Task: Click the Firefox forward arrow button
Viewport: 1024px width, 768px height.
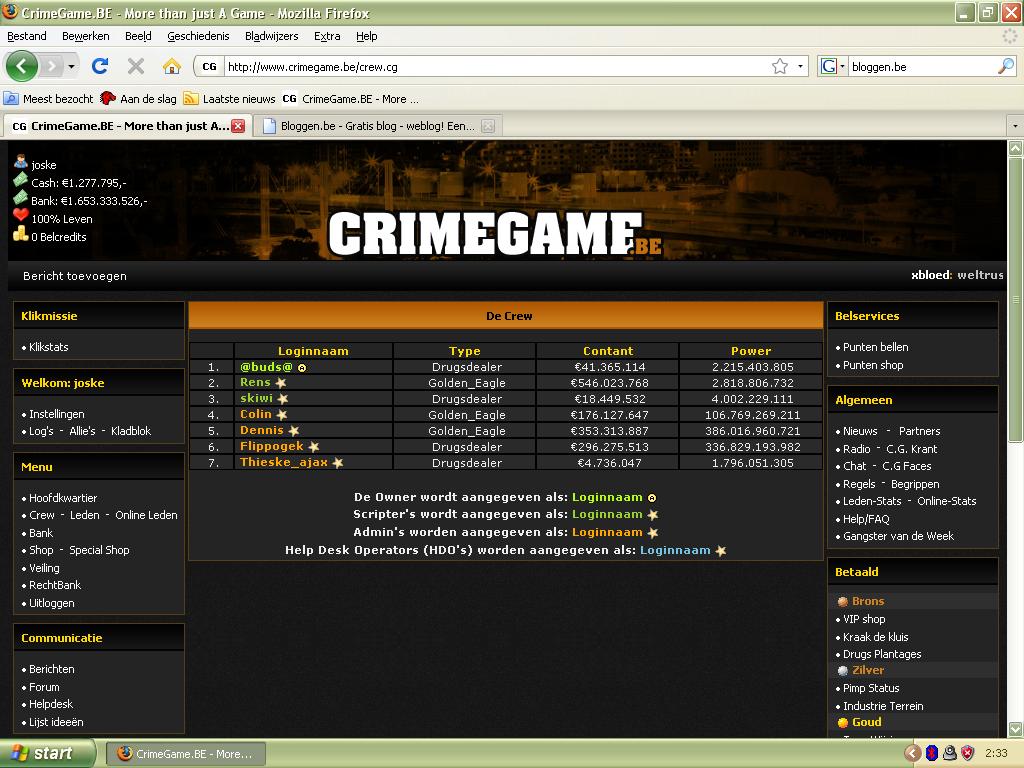Action: click(x=52, y=66)
